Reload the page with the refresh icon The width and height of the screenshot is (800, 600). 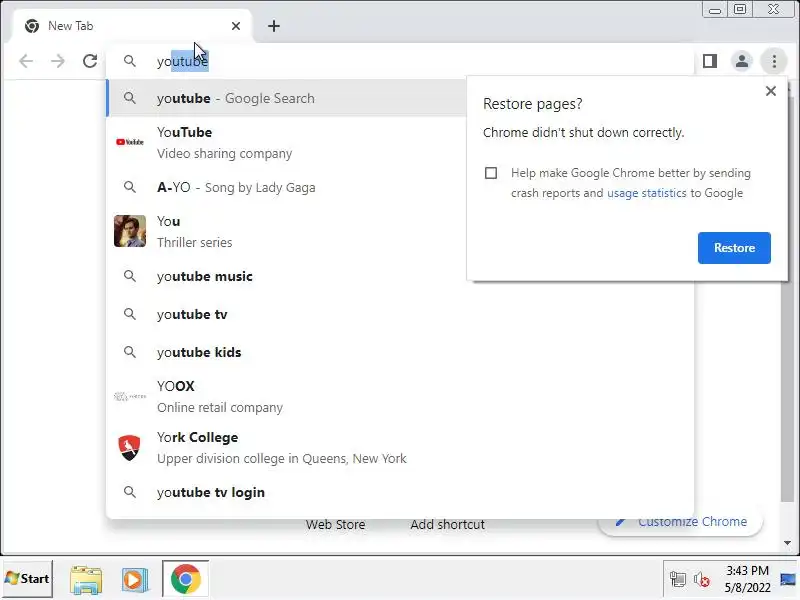tap(90, 61)
